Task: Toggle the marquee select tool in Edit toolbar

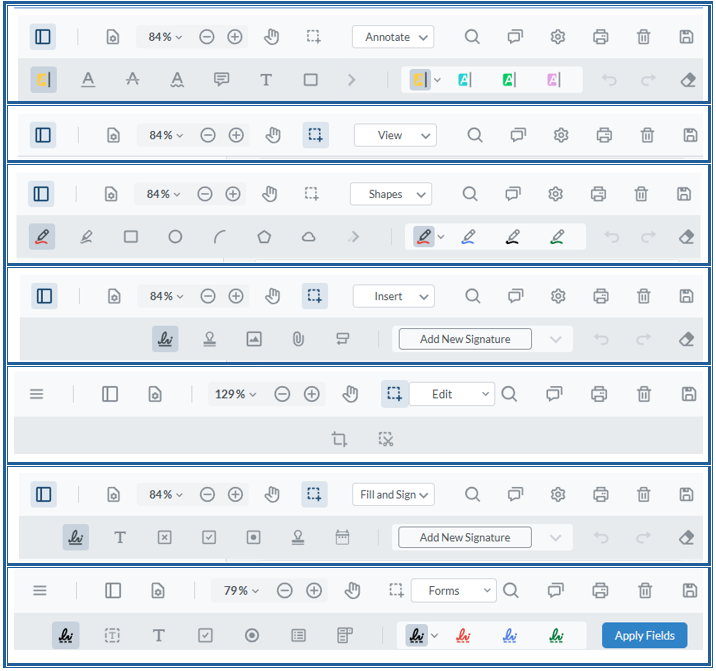Action: (395, 394)
